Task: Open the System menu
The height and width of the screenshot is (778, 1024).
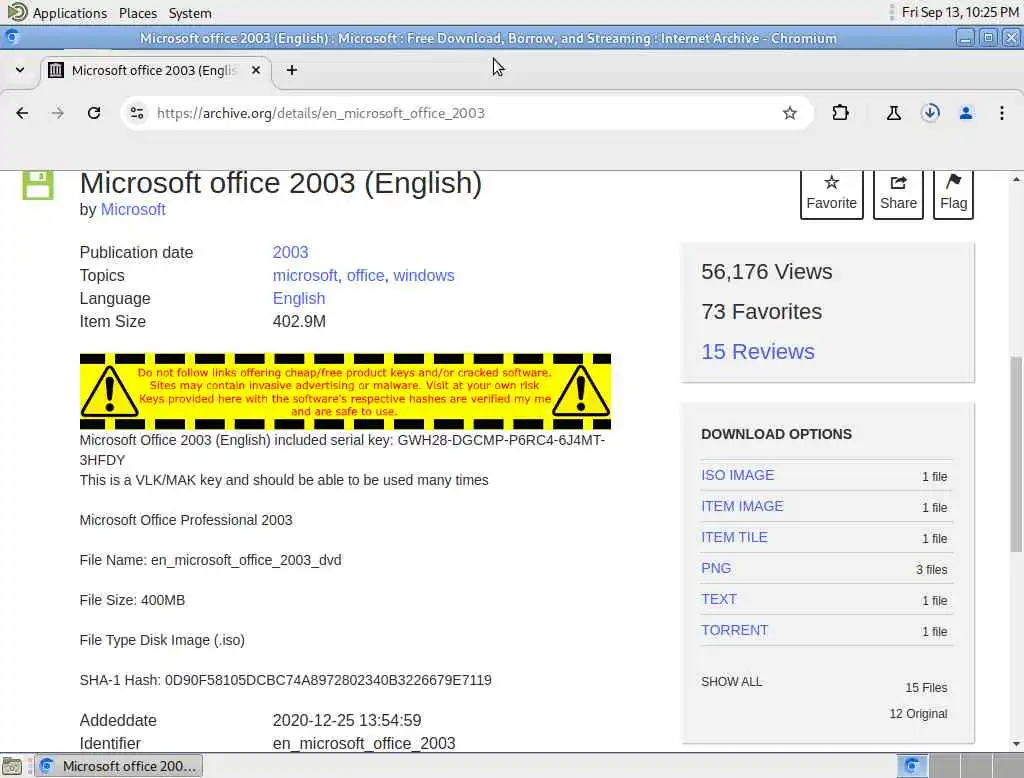Action: 190,13
